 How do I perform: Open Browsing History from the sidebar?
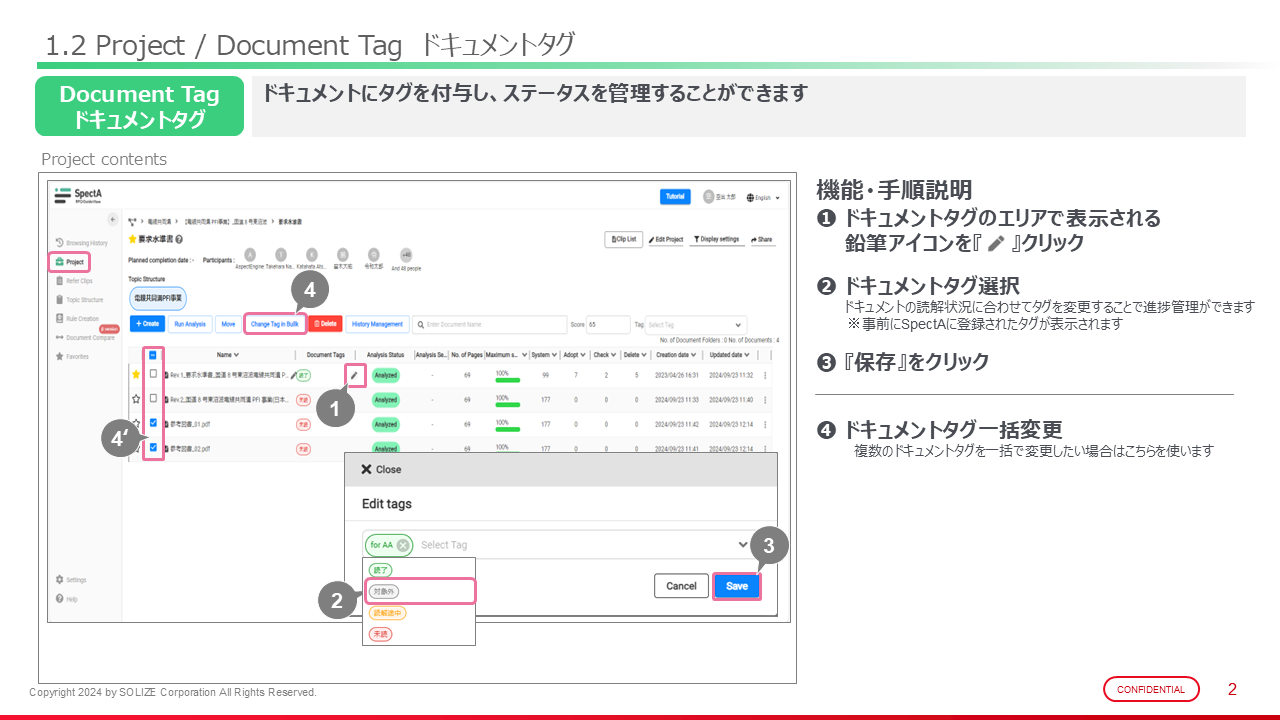tap(82, 243)
